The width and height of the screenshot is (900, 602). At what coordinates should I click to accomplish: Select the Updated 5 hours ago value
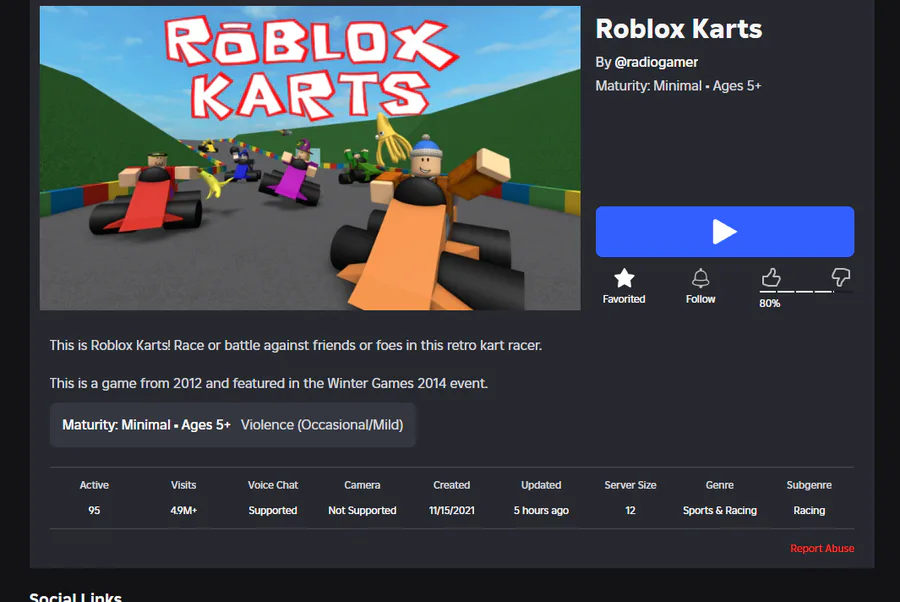[x=541, y=510]
